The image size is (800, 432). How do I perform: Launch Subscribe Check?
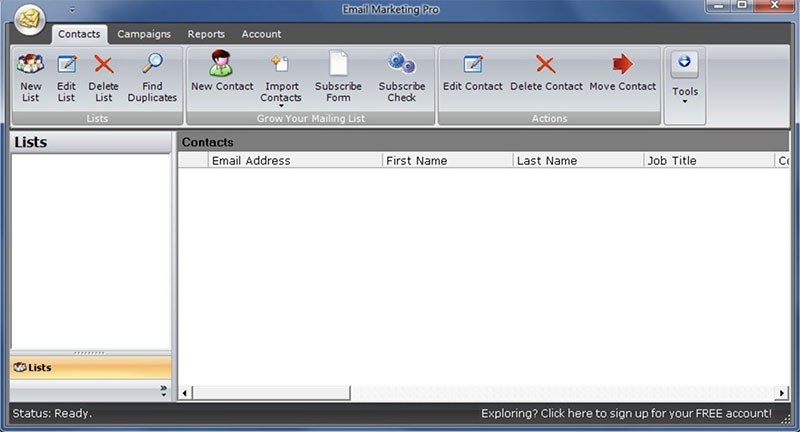click(402, 78)
